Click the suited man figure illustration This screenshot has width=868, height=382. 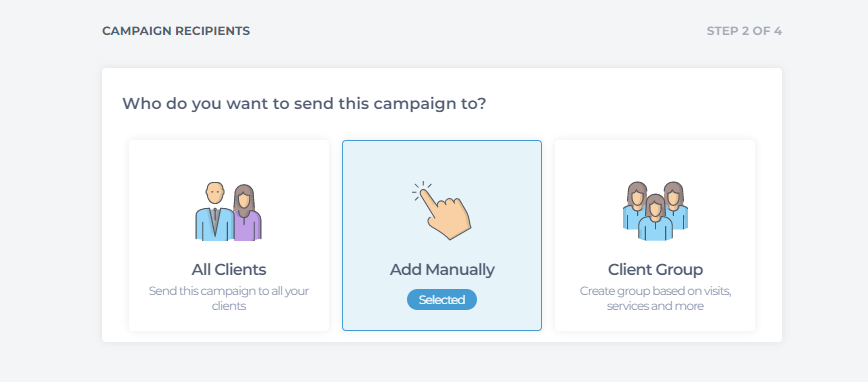point(214,211)
